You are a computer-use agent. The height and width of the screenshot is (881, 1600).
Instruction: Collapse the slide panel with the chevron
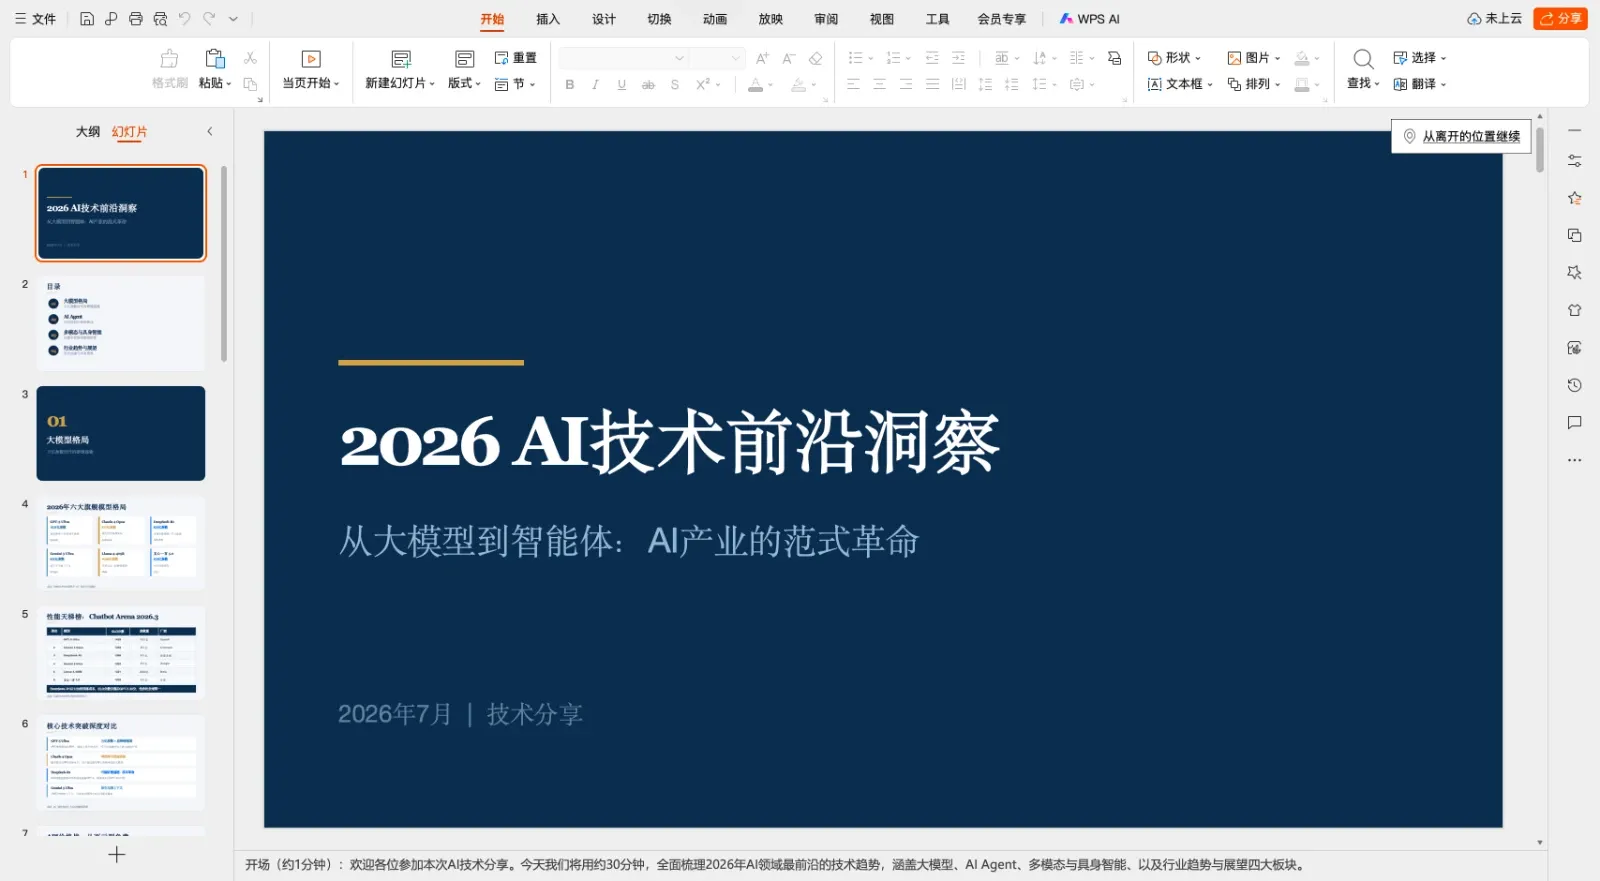(x=210, y=131)
